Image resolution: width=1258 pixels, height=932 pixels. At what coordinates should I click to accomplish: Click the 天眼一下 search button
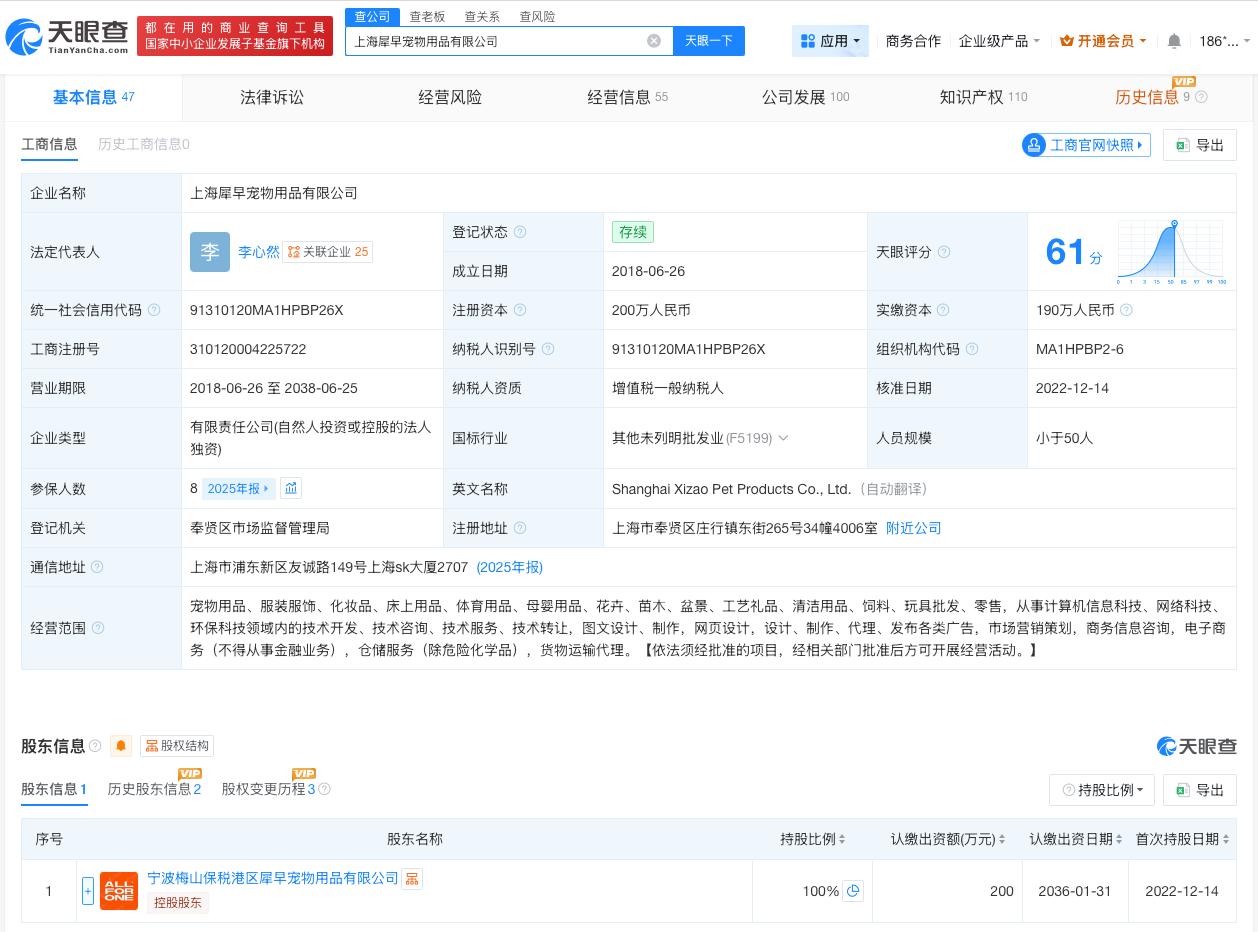(709, 41)
